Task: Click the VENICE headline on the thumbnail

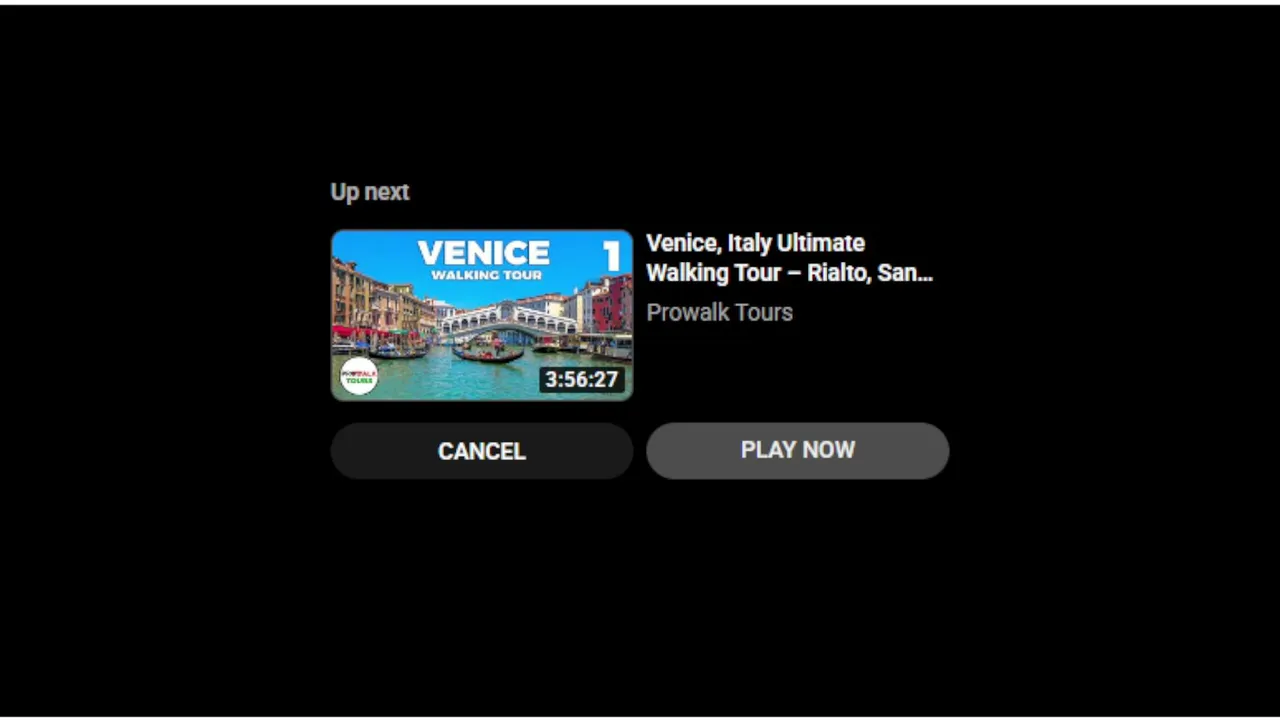Action: (x=483, y=253)
